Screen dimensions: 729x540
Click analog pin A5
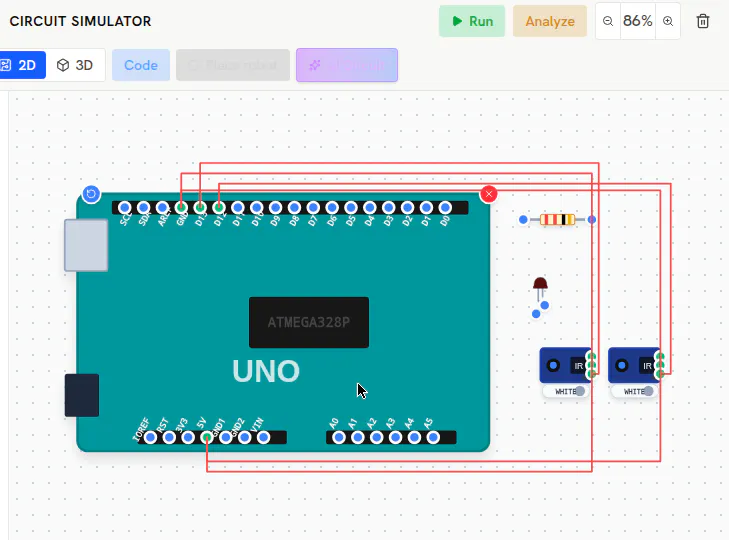point(433,437)
